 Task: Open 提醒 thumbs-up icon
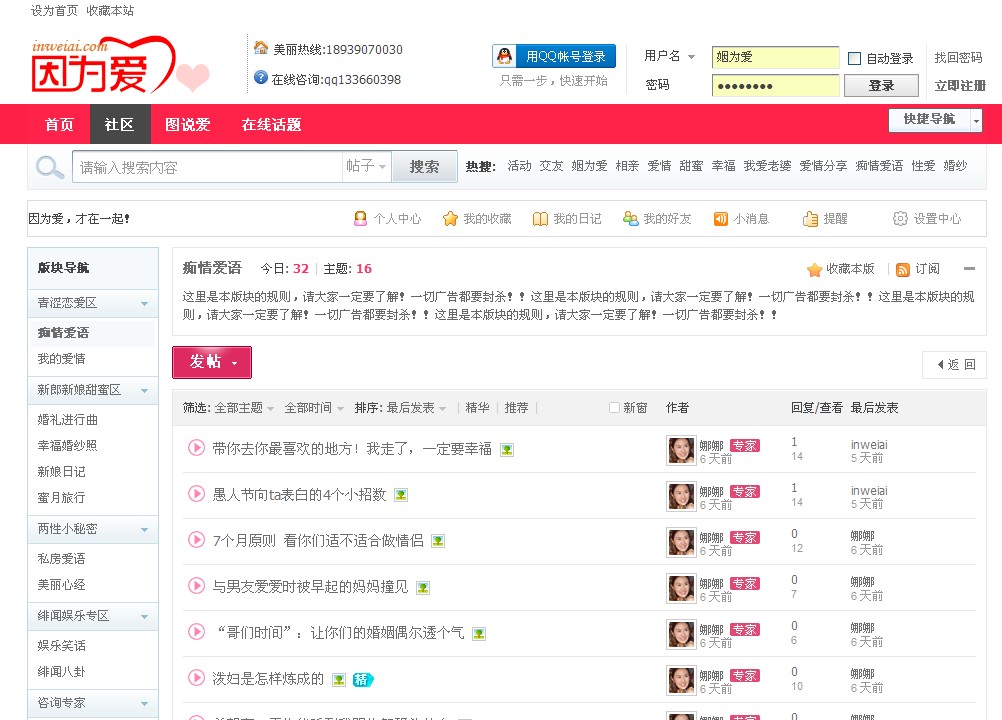[810, 218]
